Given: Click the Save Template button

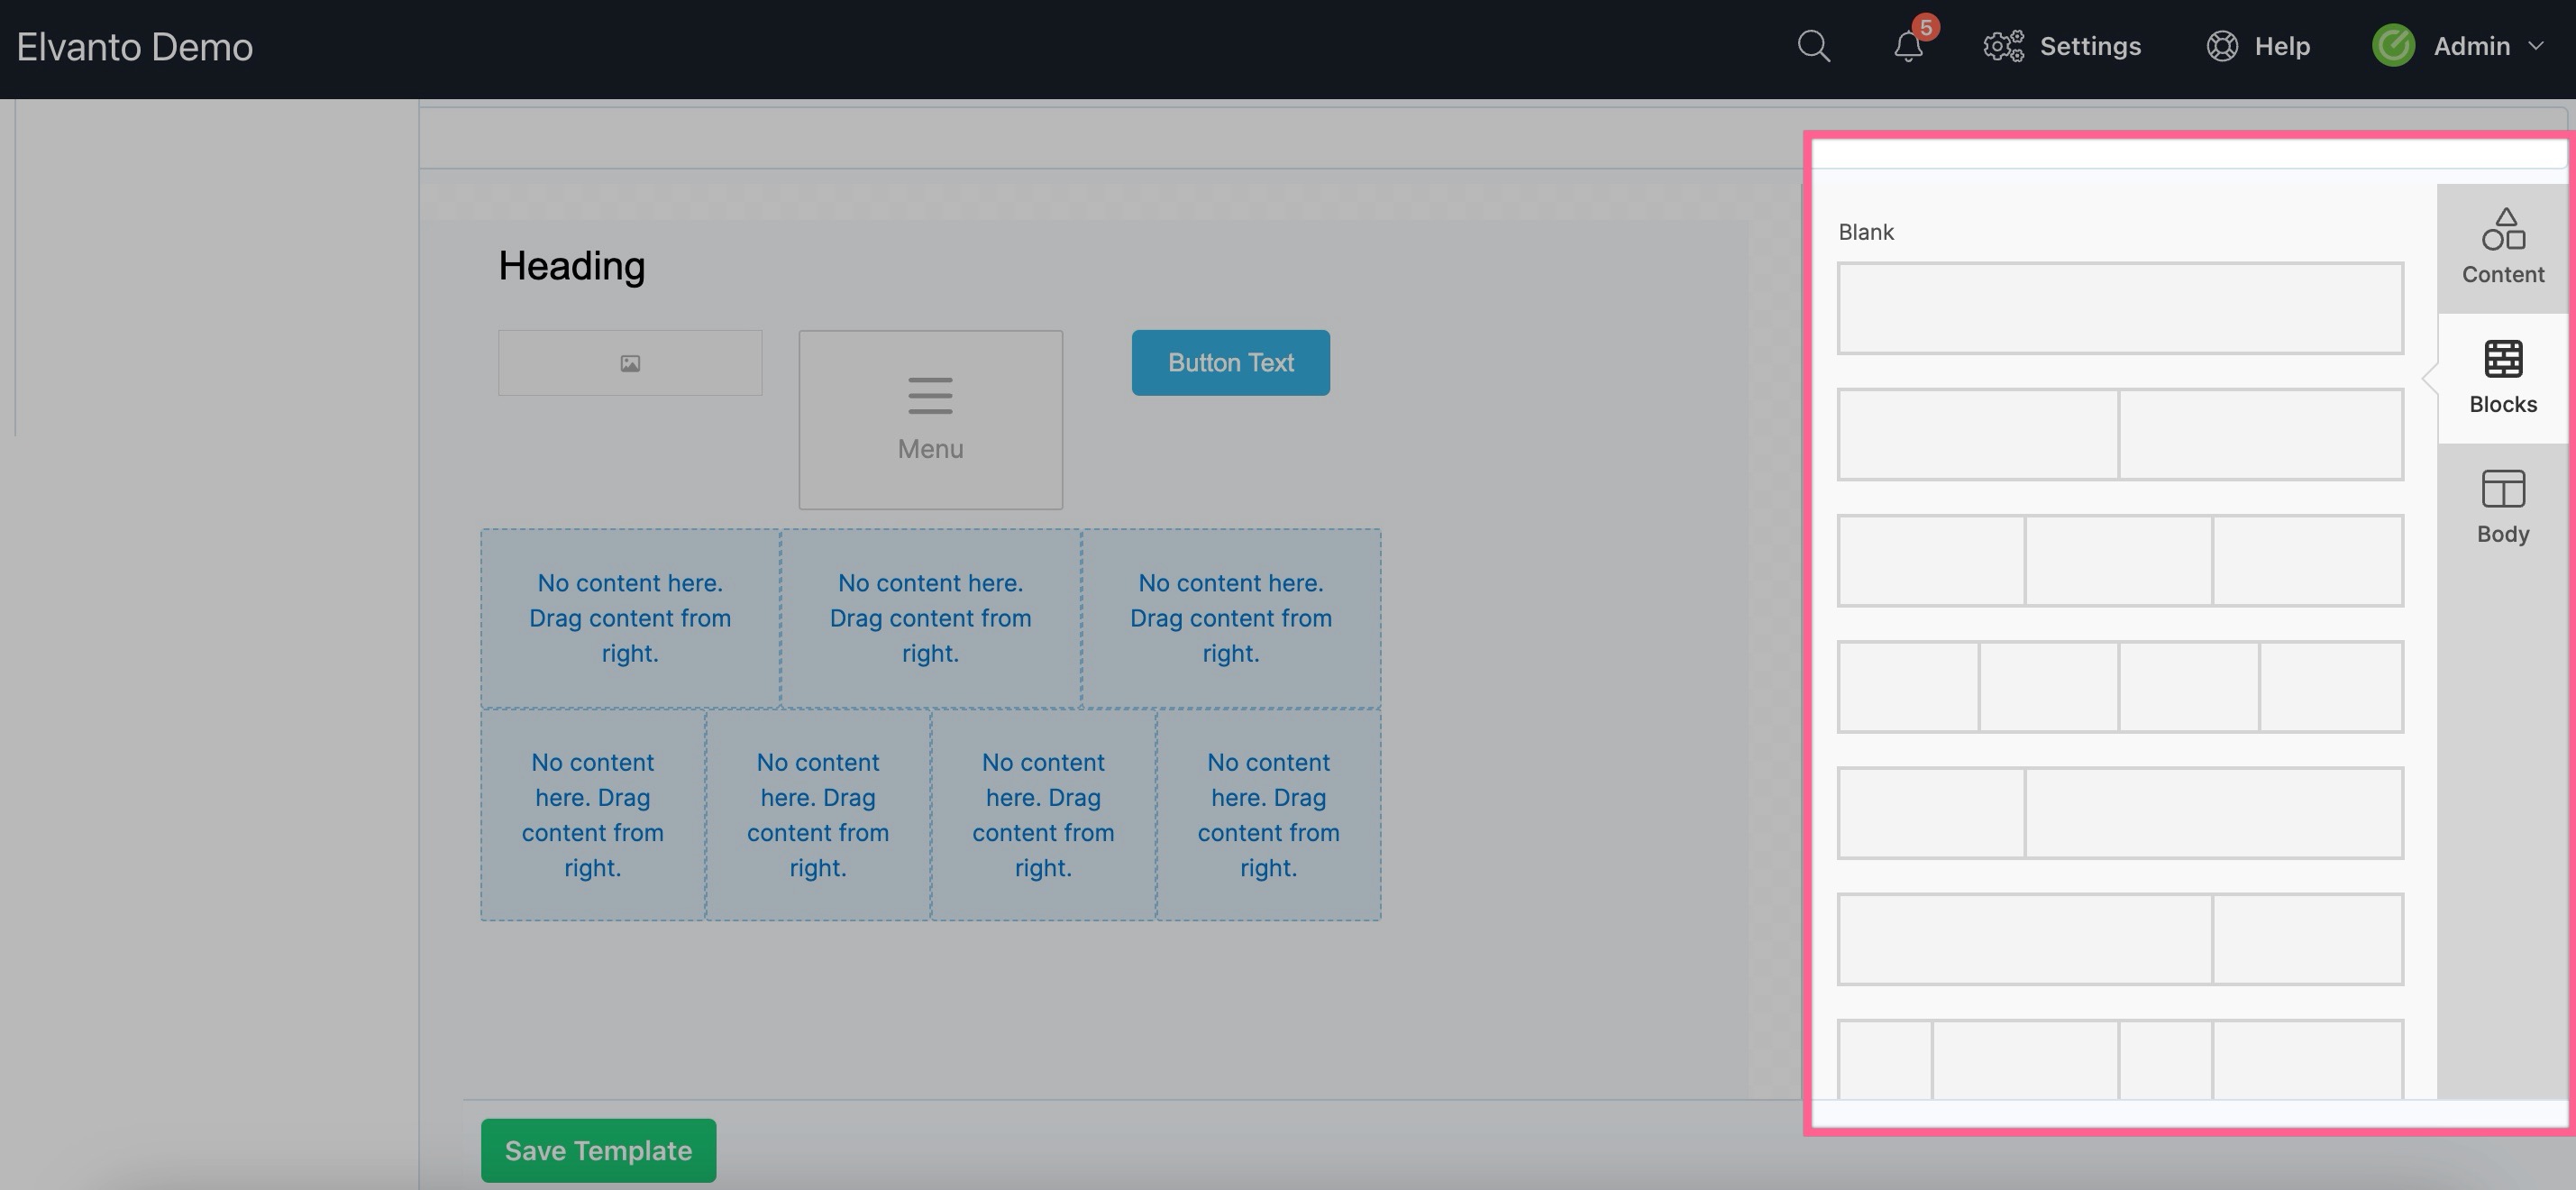Looking at the screenshot, I should click(598, 1150).
